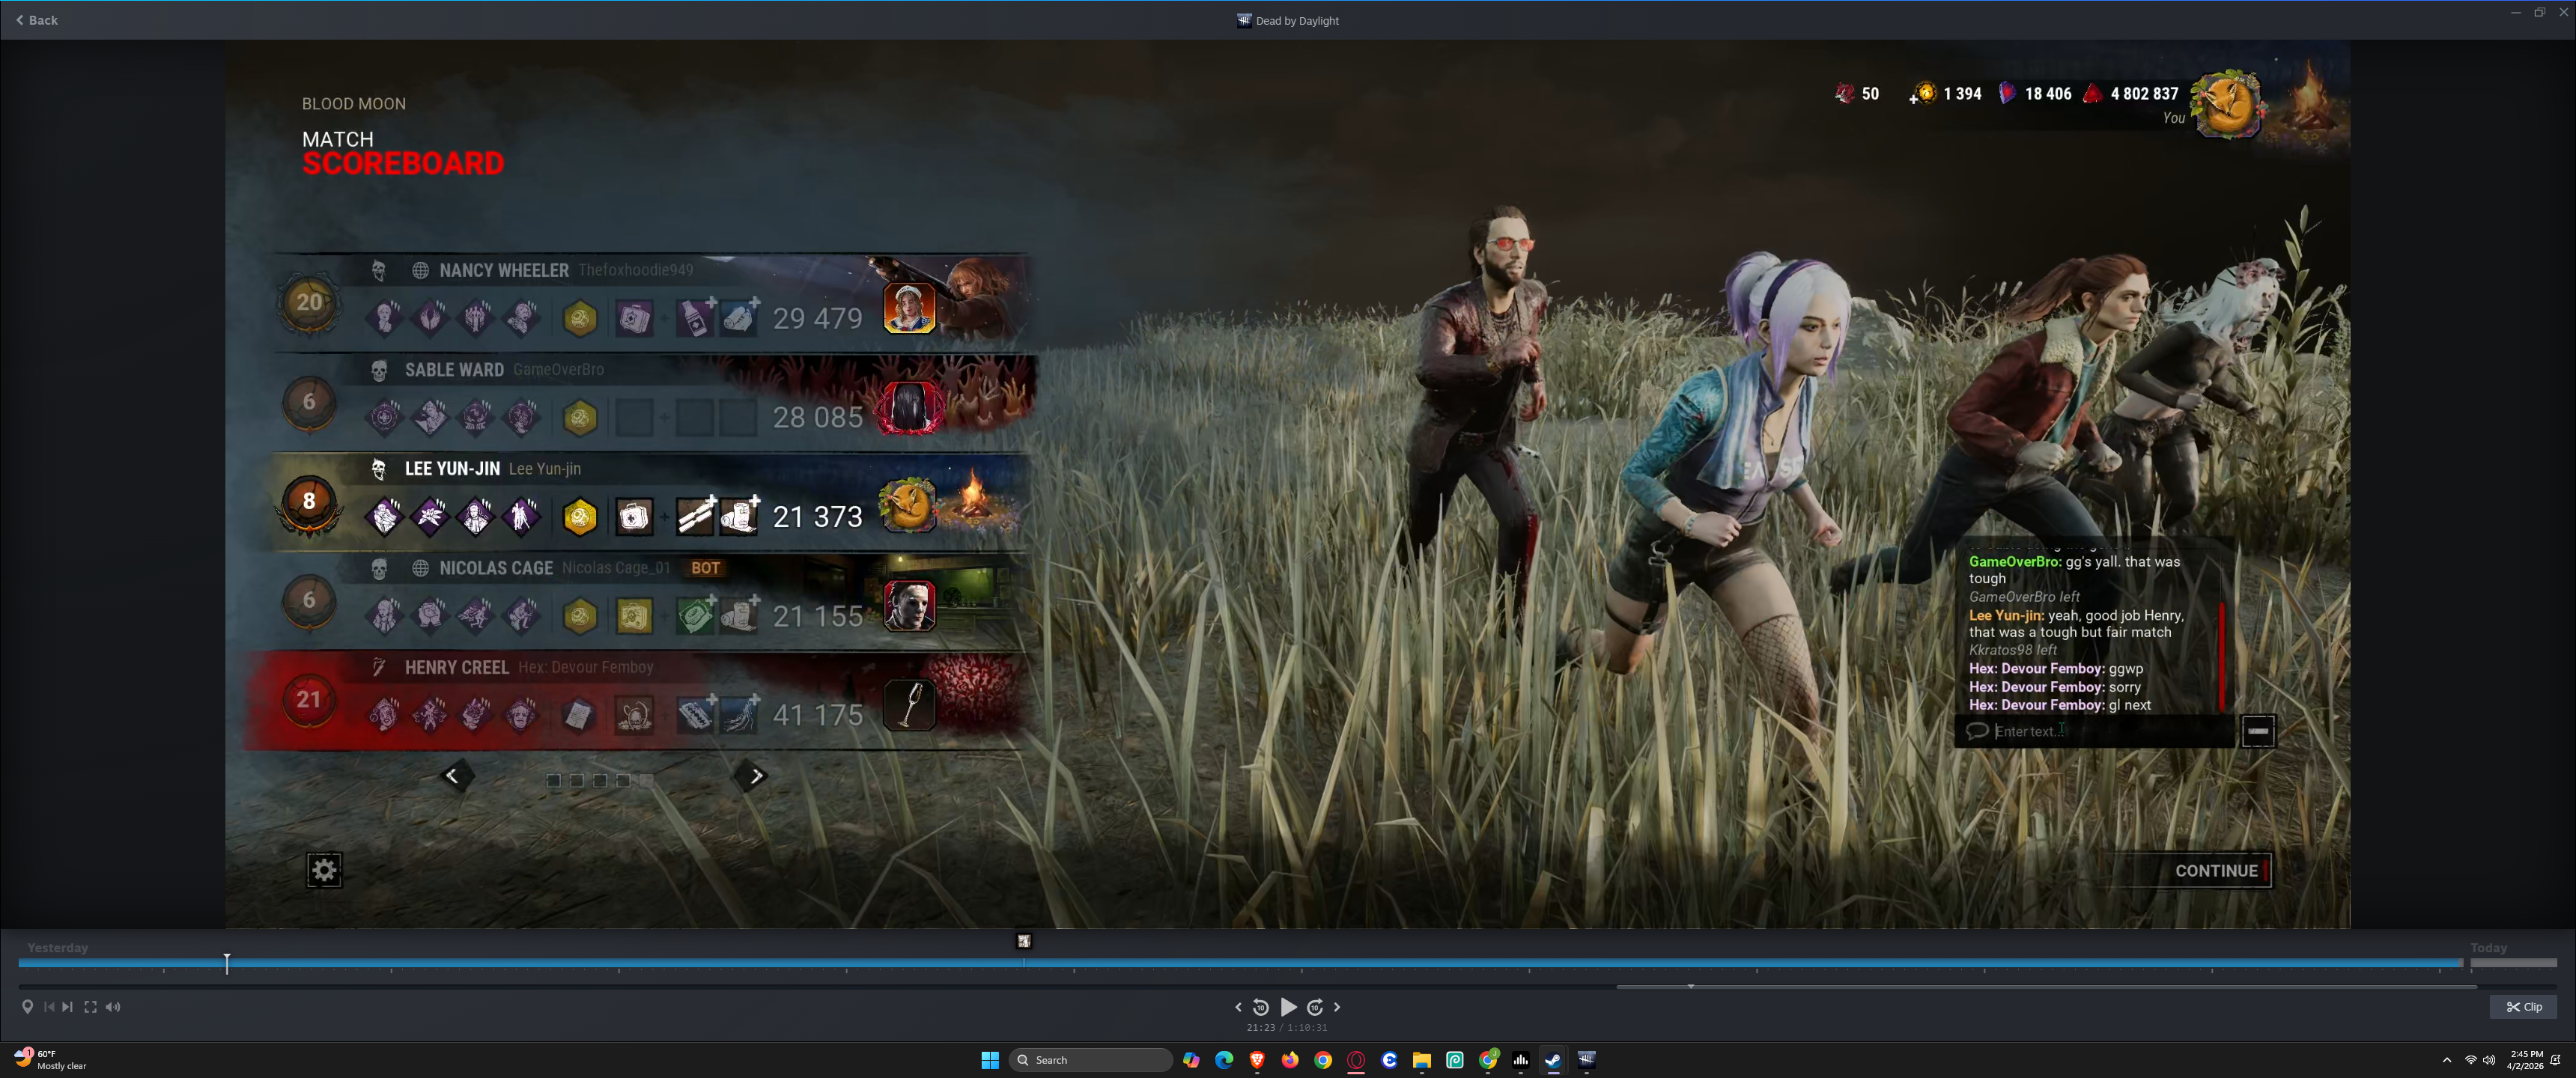
Task: Minimize the chat box
Action: point(2258,731)
